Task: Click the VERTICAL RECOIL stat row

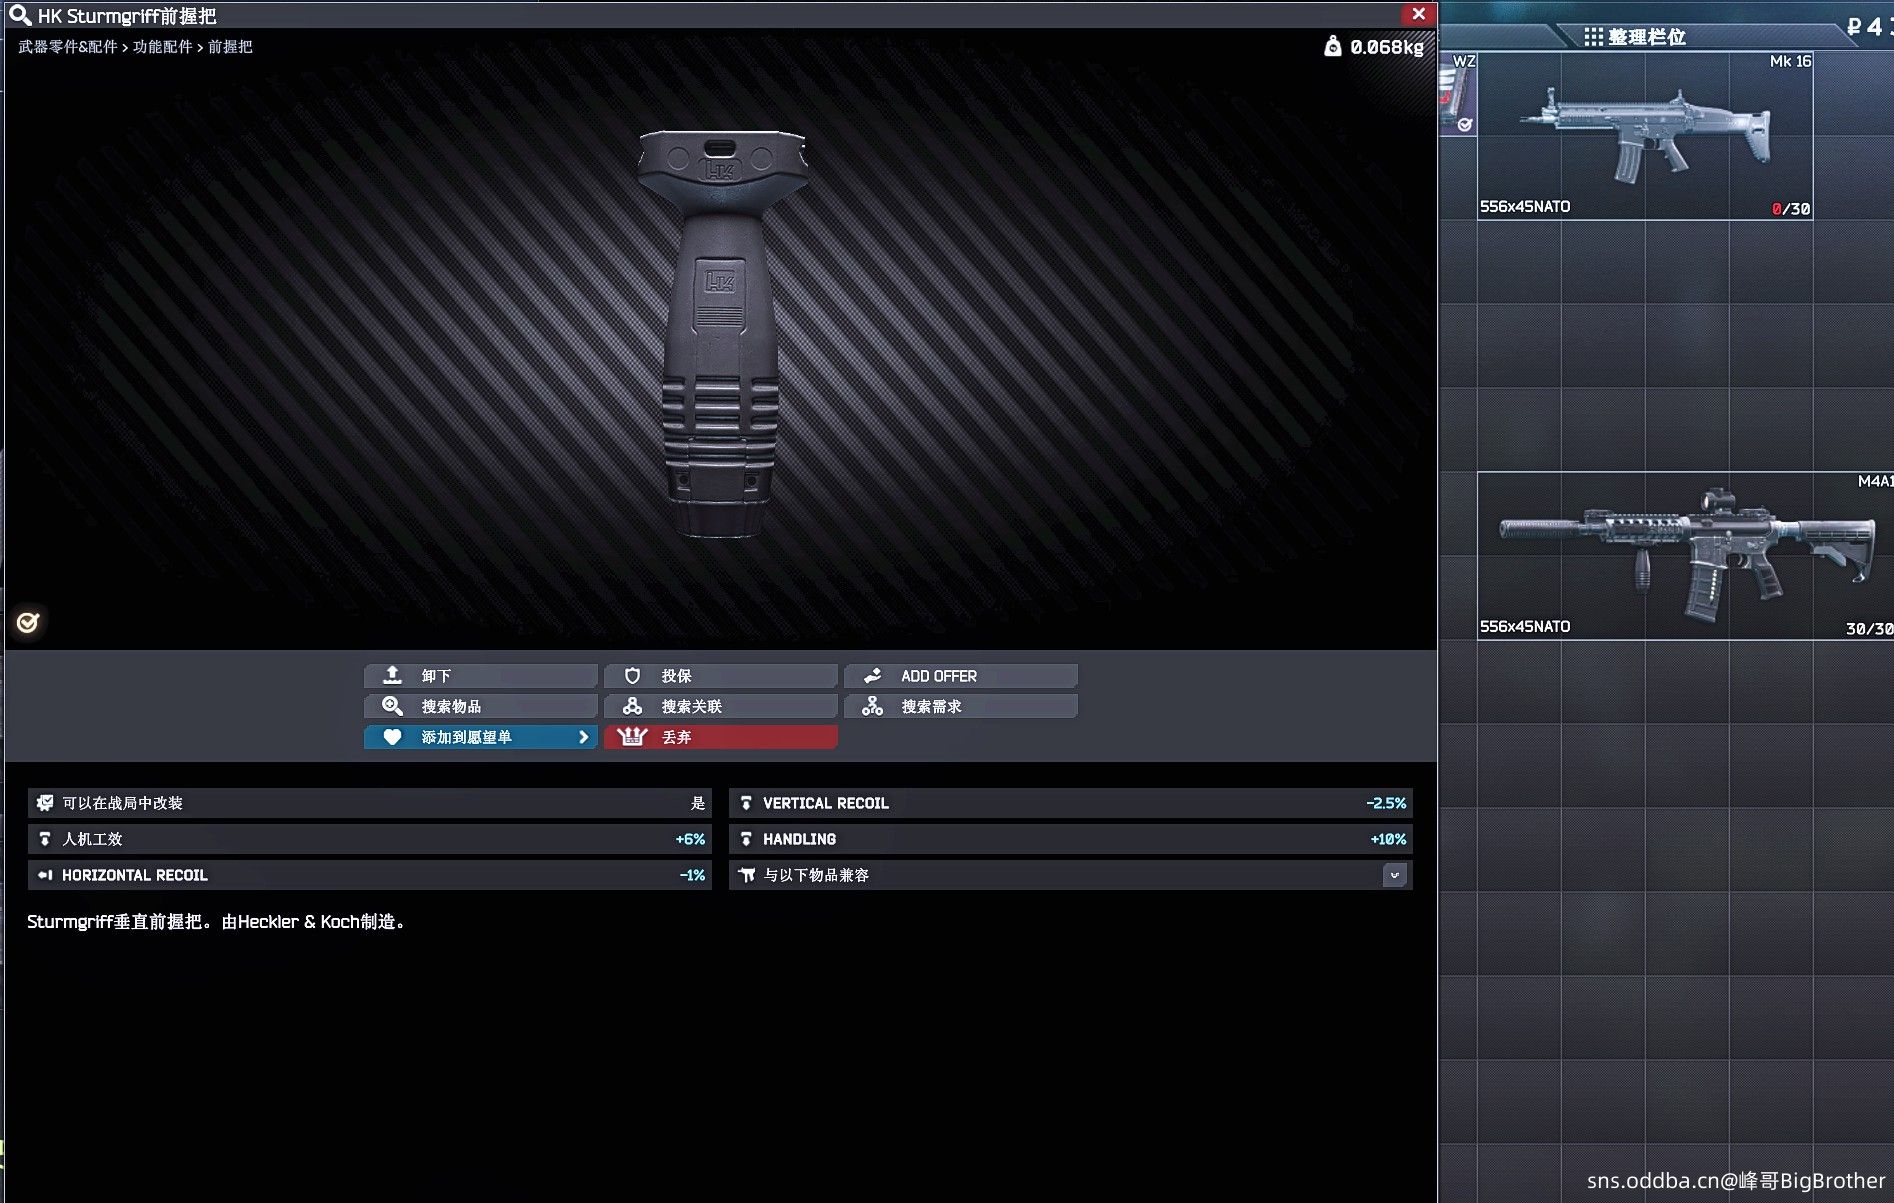Action: (x=1070, y=803)
